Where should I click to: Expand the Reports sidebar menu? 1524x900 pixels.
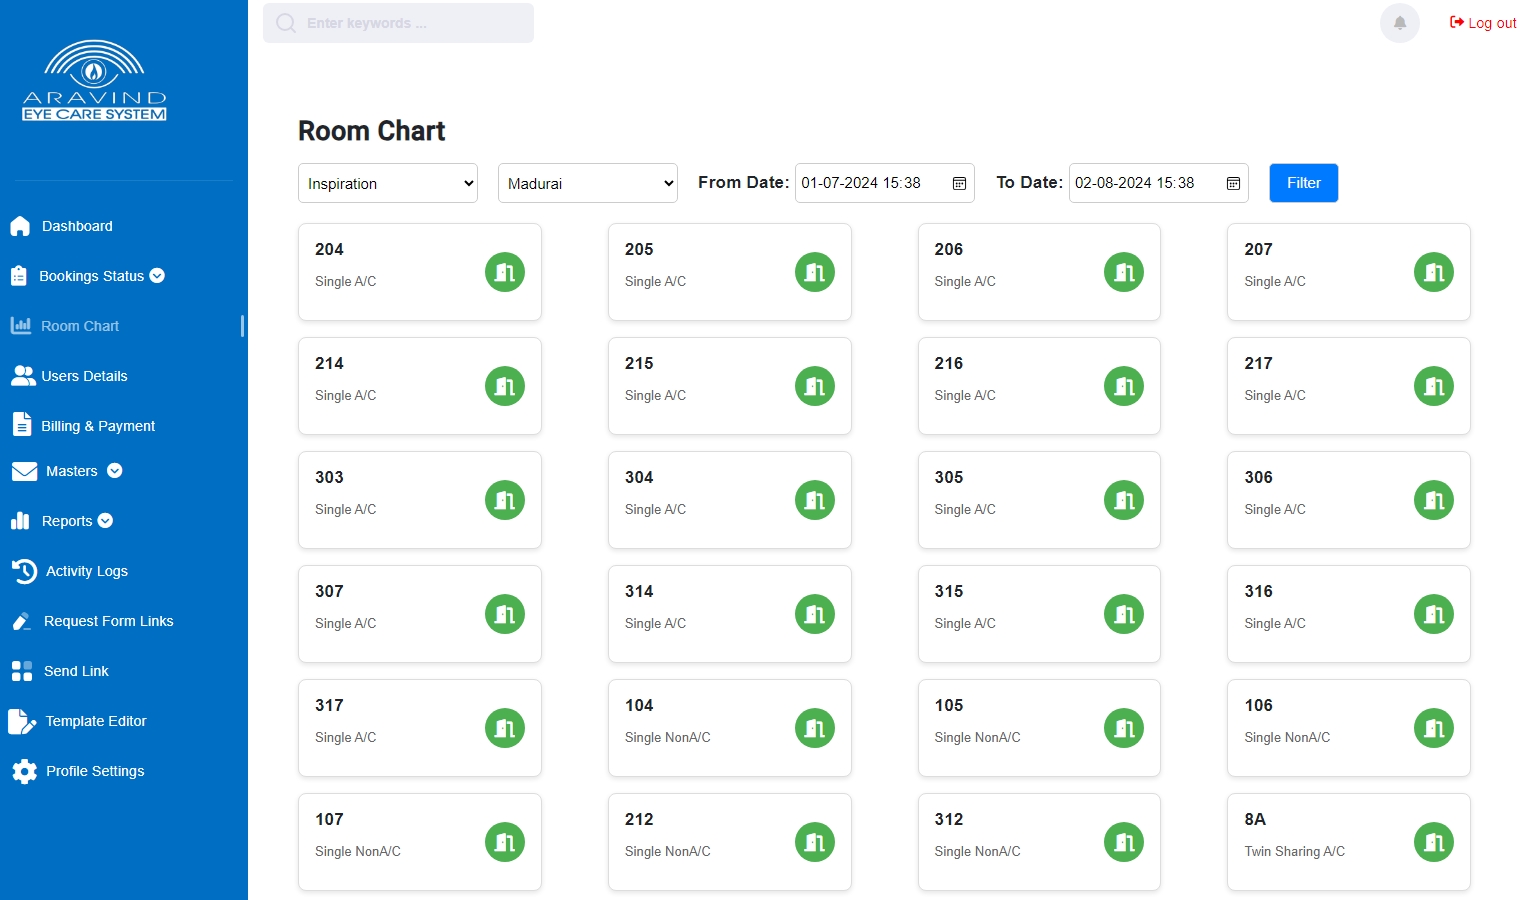(105, 521)
